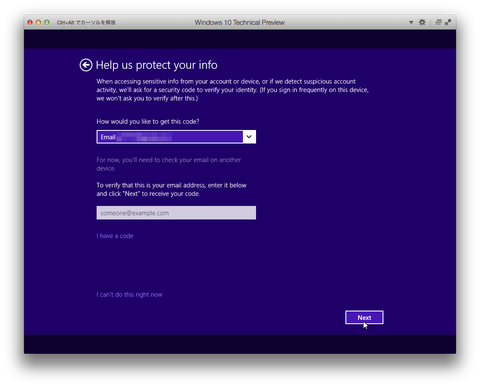Focus the someone@example.com email field
The height and width of the screenshot is (387, 480).
click(176, 213)
